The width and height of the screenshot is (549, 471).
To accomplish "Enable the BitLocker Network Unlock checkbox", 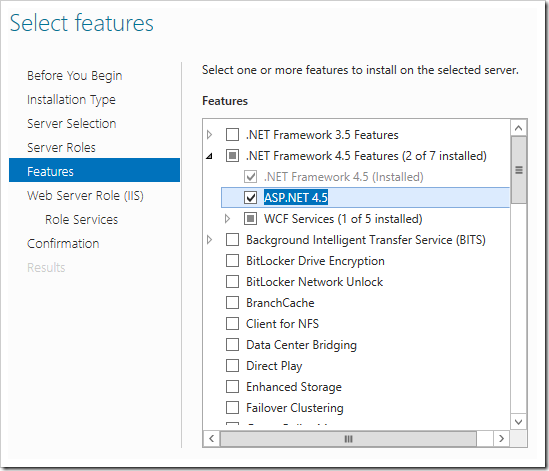I will point(232,282).
